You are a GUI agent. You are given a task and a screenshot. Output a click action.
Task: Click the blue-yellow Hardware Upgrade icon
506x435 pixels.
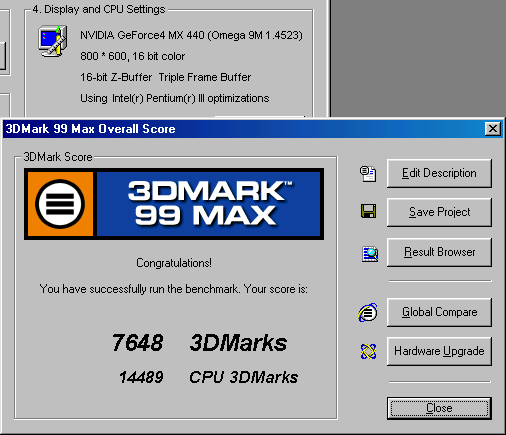368,351
